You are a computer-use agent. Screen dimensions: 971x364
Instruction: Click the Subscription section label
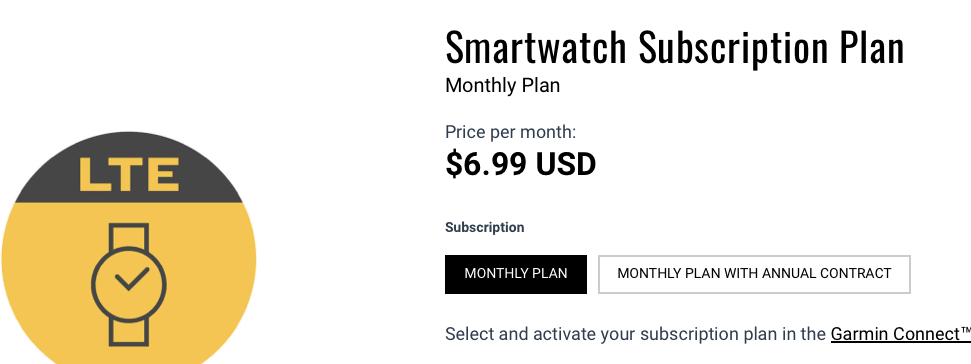[x=484, y=227]
